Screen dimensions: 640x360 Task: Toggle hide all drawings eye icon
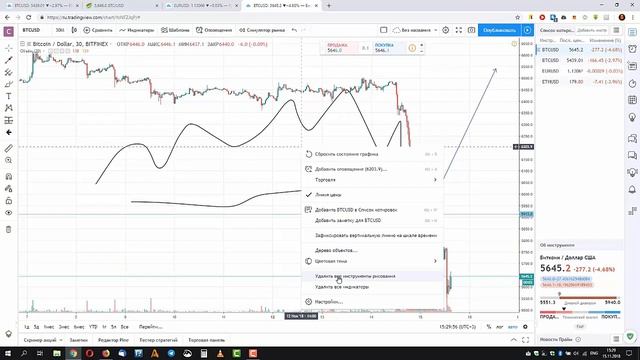coord(9,213)
